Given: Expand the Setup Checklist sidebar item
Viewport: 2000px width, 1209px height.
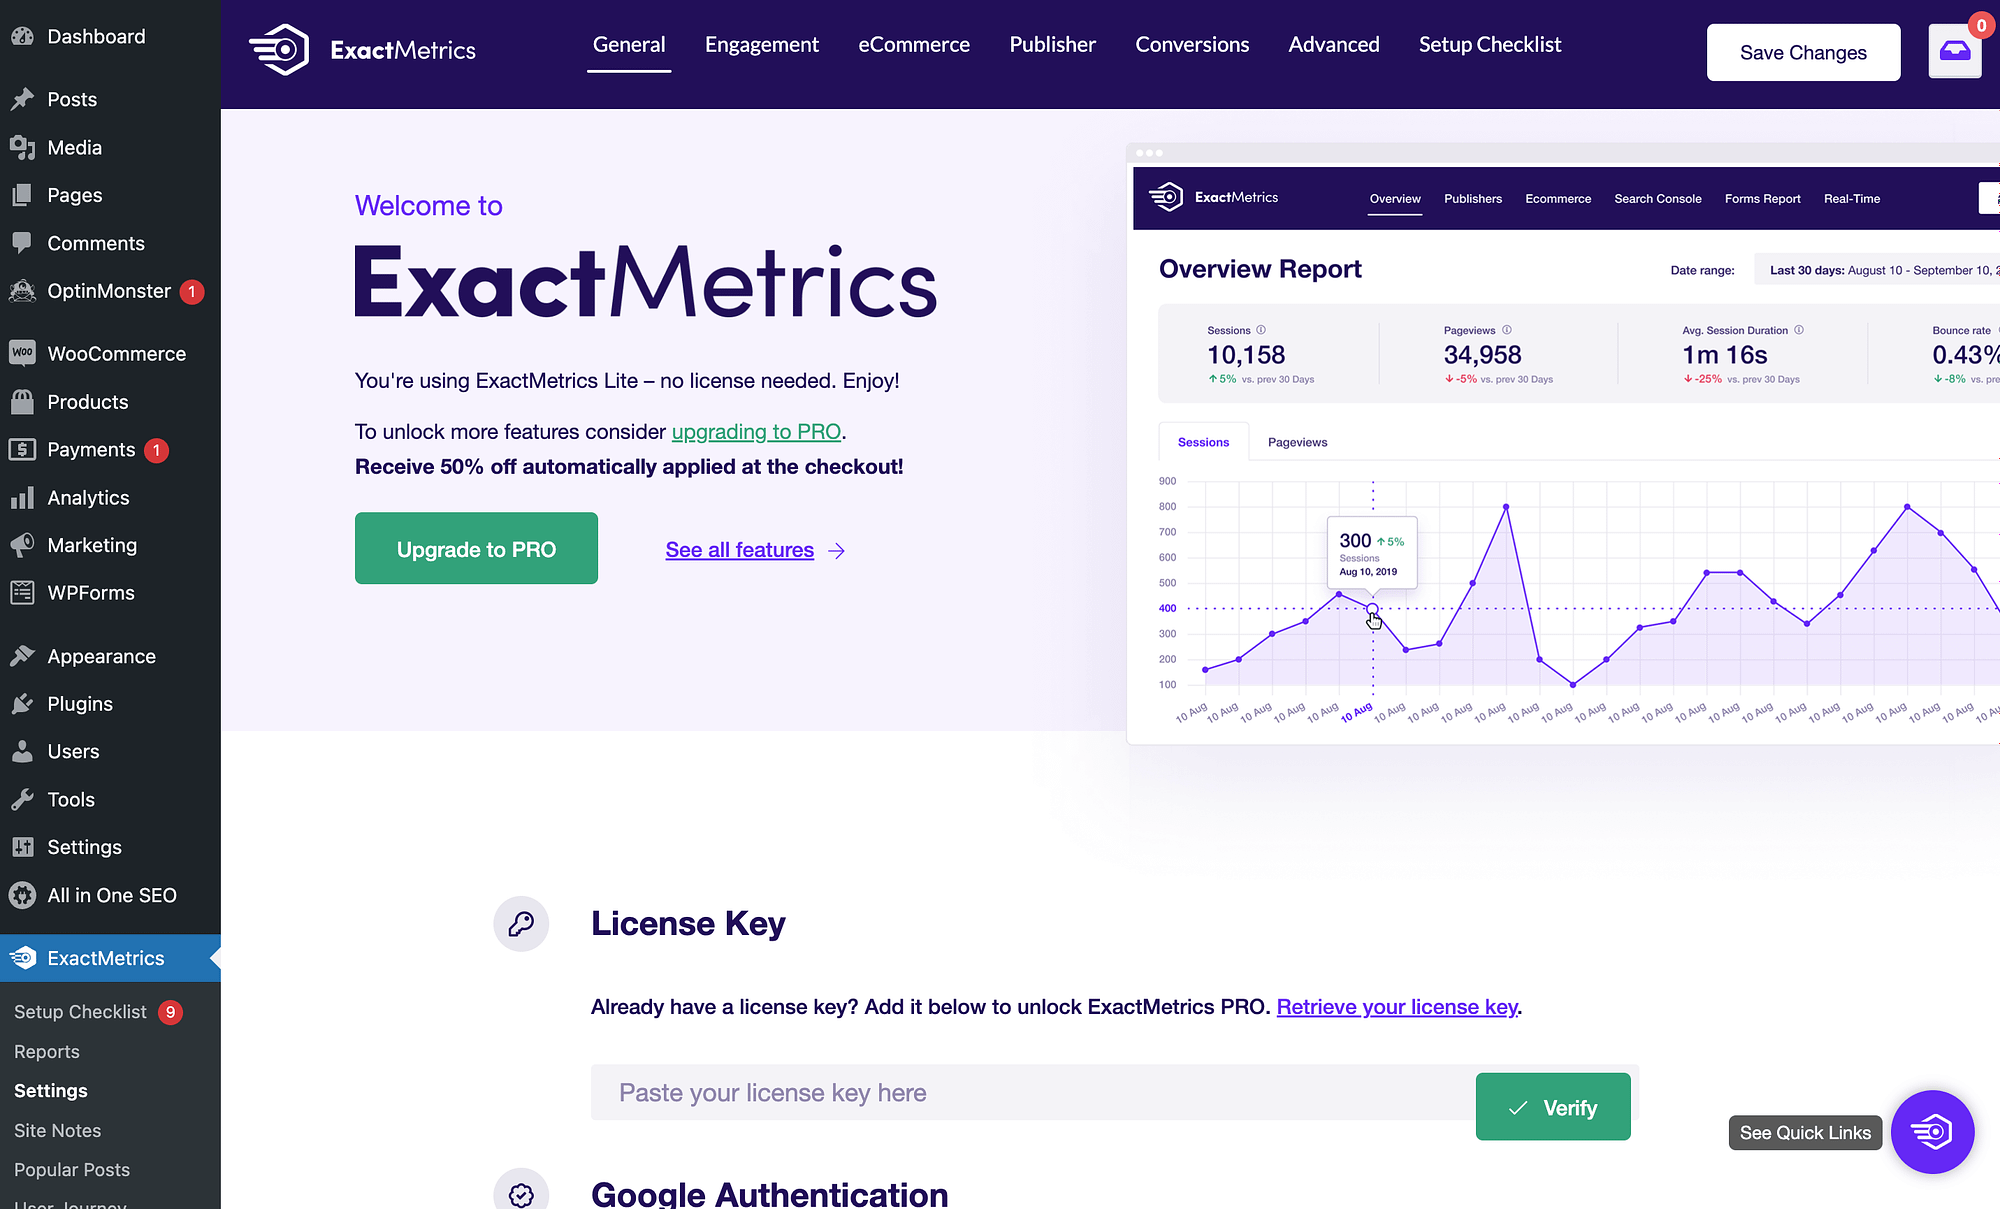Looking at the screenshot, I should click(x=80, y=1012).
